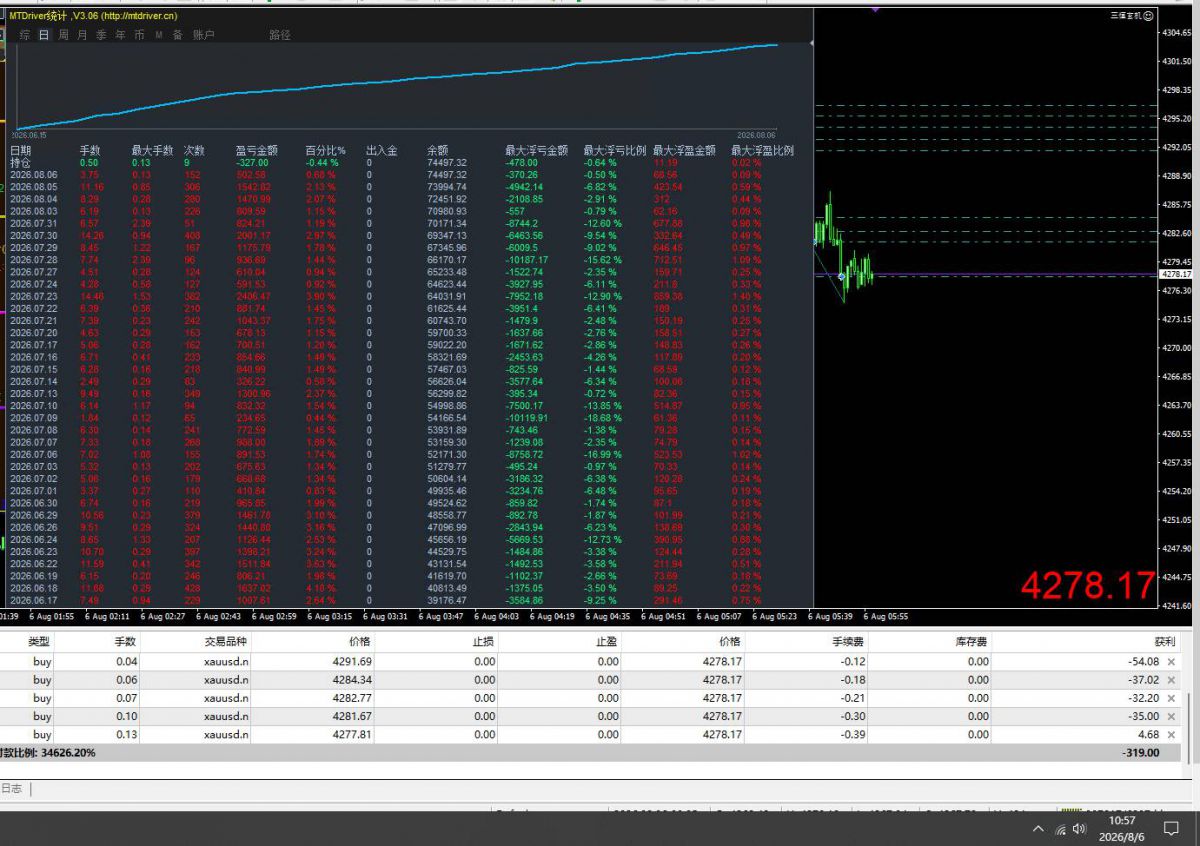This screenshot has height=846, width=1200.
Task: Select the 年 yearly statistics tab
Action: 120,35
